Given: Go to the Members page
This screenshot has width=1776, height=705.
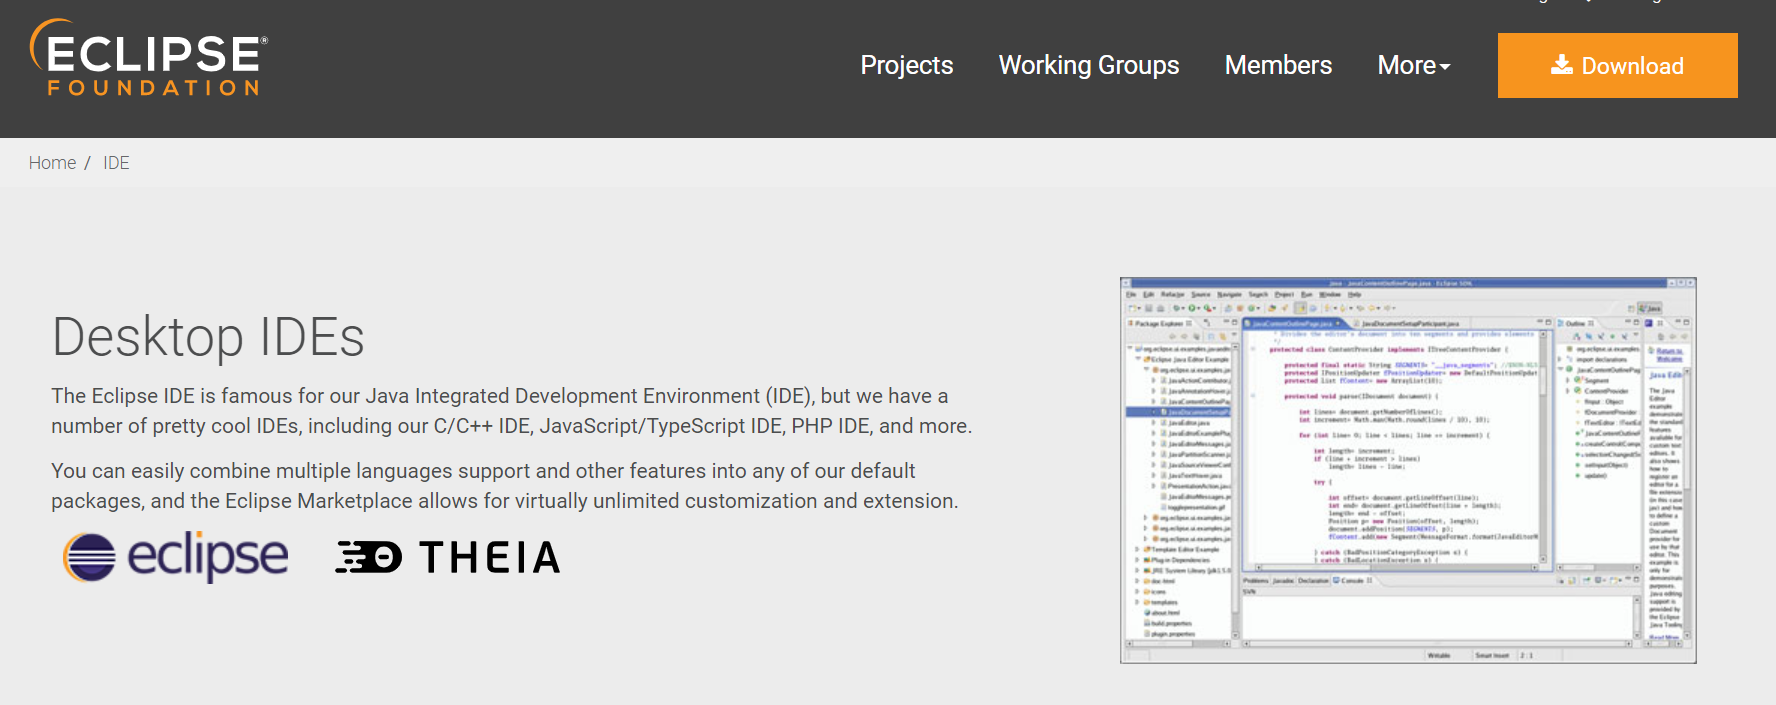Looking at the screenshot, I should (1278, 65).
